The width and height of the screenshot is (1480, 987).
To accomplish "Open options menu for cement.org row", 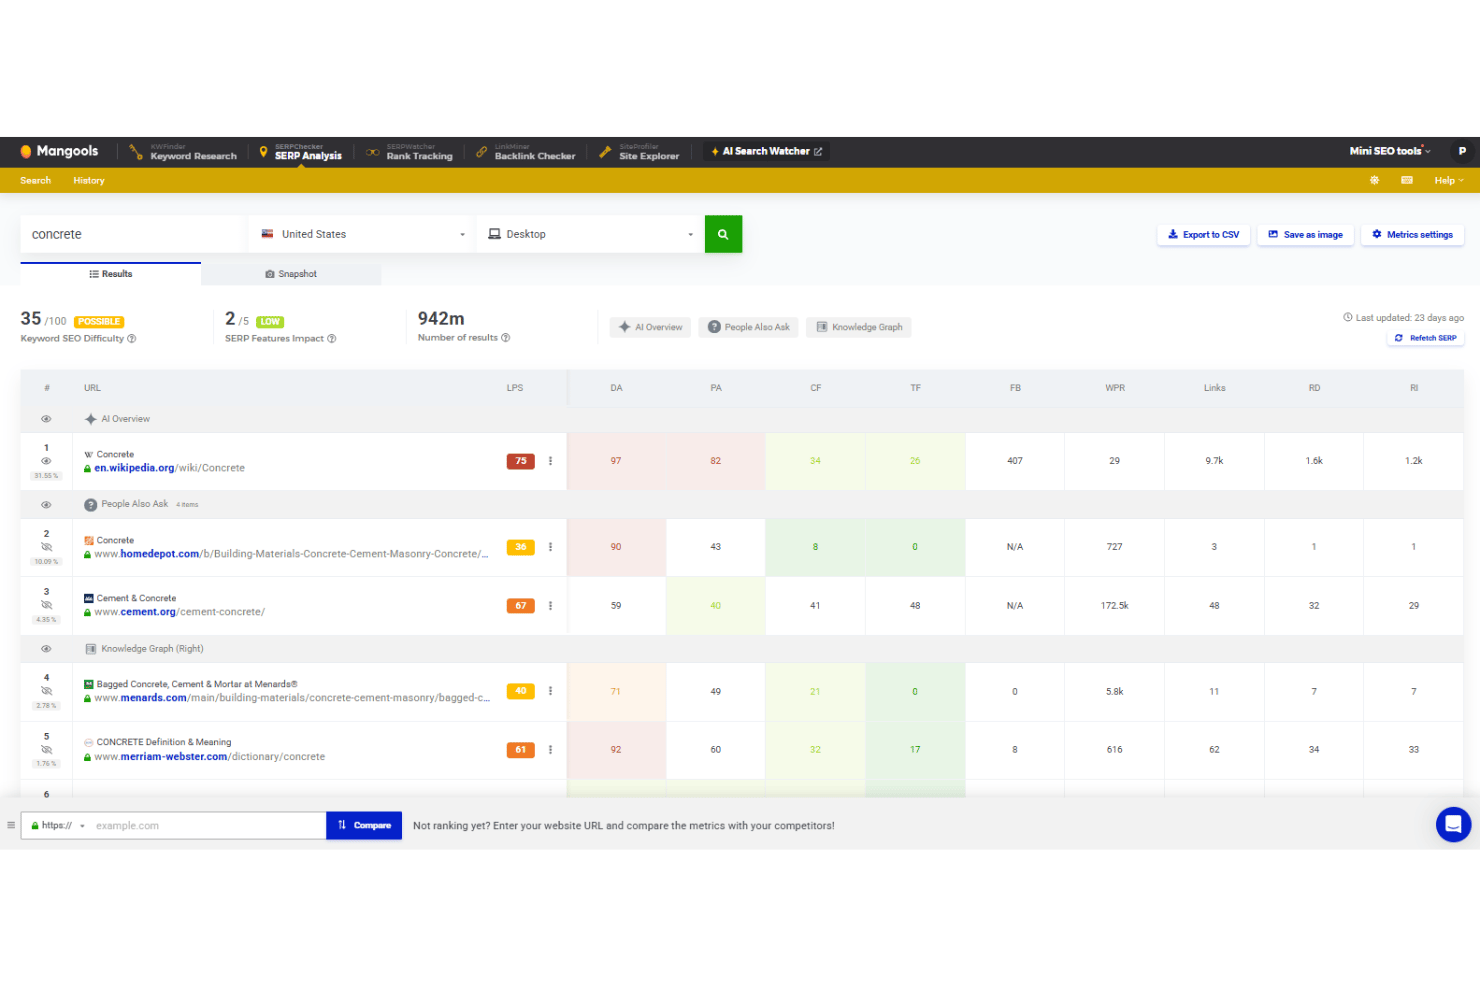I will [x=550, y=606].
